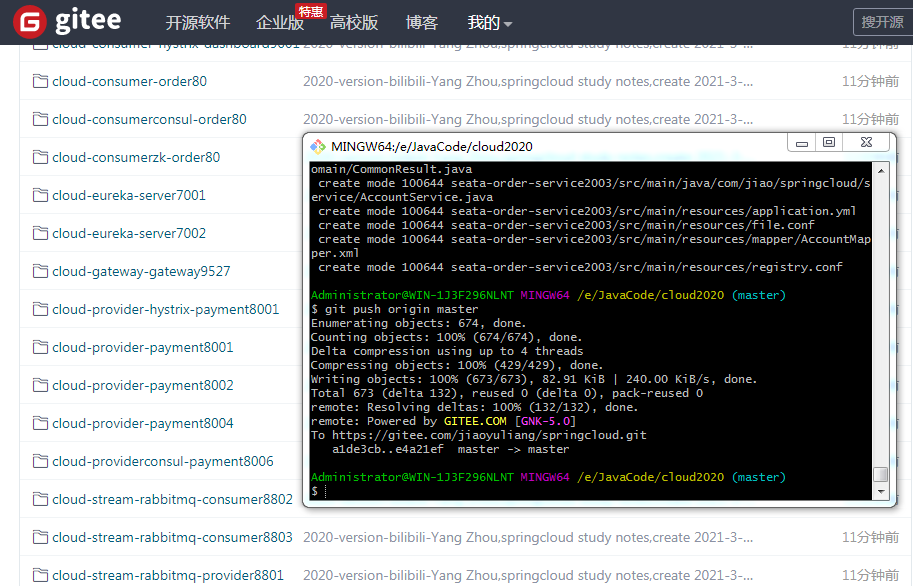This screenshot has width=913, height=586.
Task: Open the cloud-eureka-server7001 folder link
Action: coord(129,195)
